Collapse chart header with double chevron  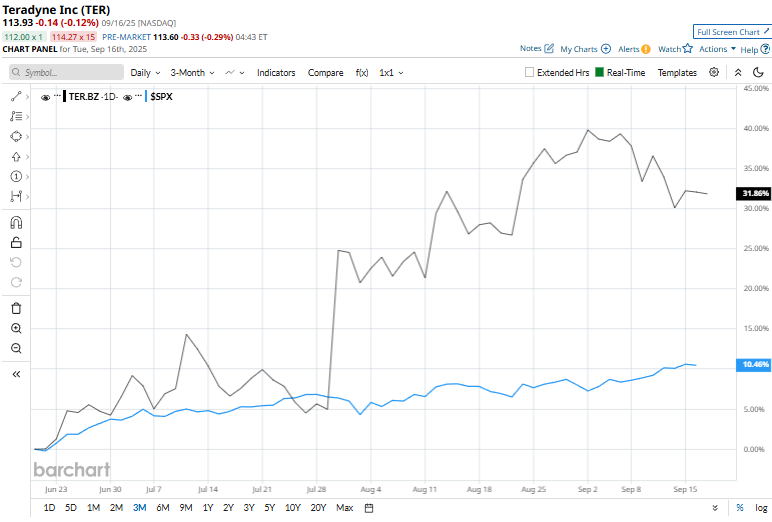coord(738,72)
